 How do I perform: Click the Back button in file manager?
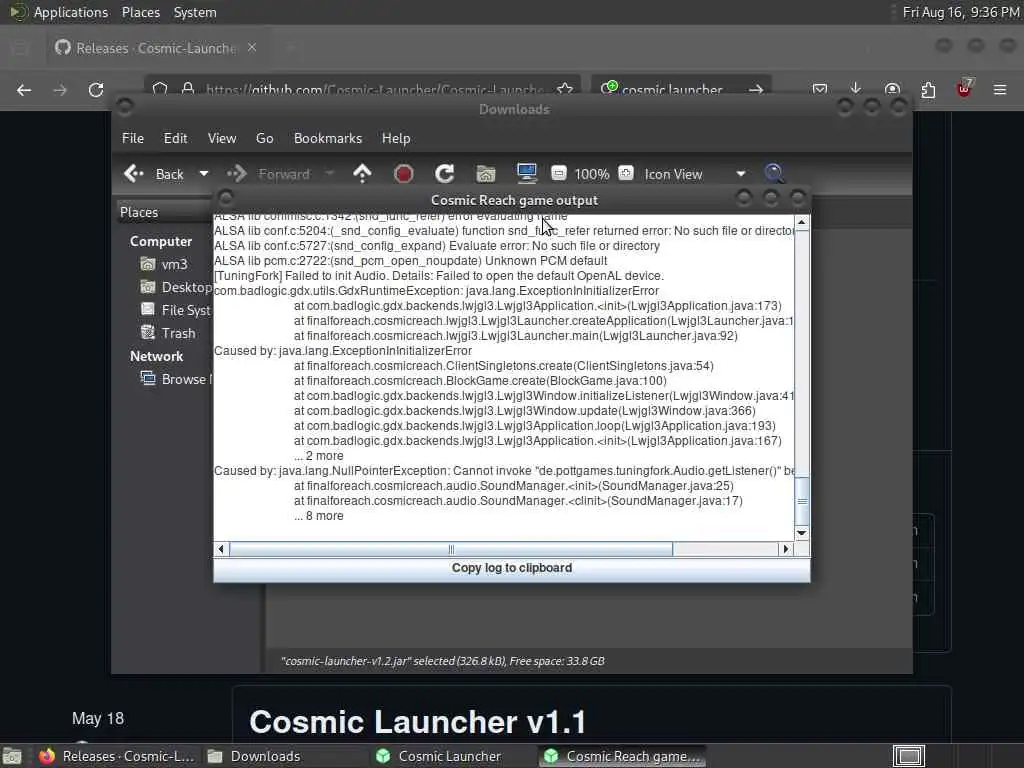point(154,174)
